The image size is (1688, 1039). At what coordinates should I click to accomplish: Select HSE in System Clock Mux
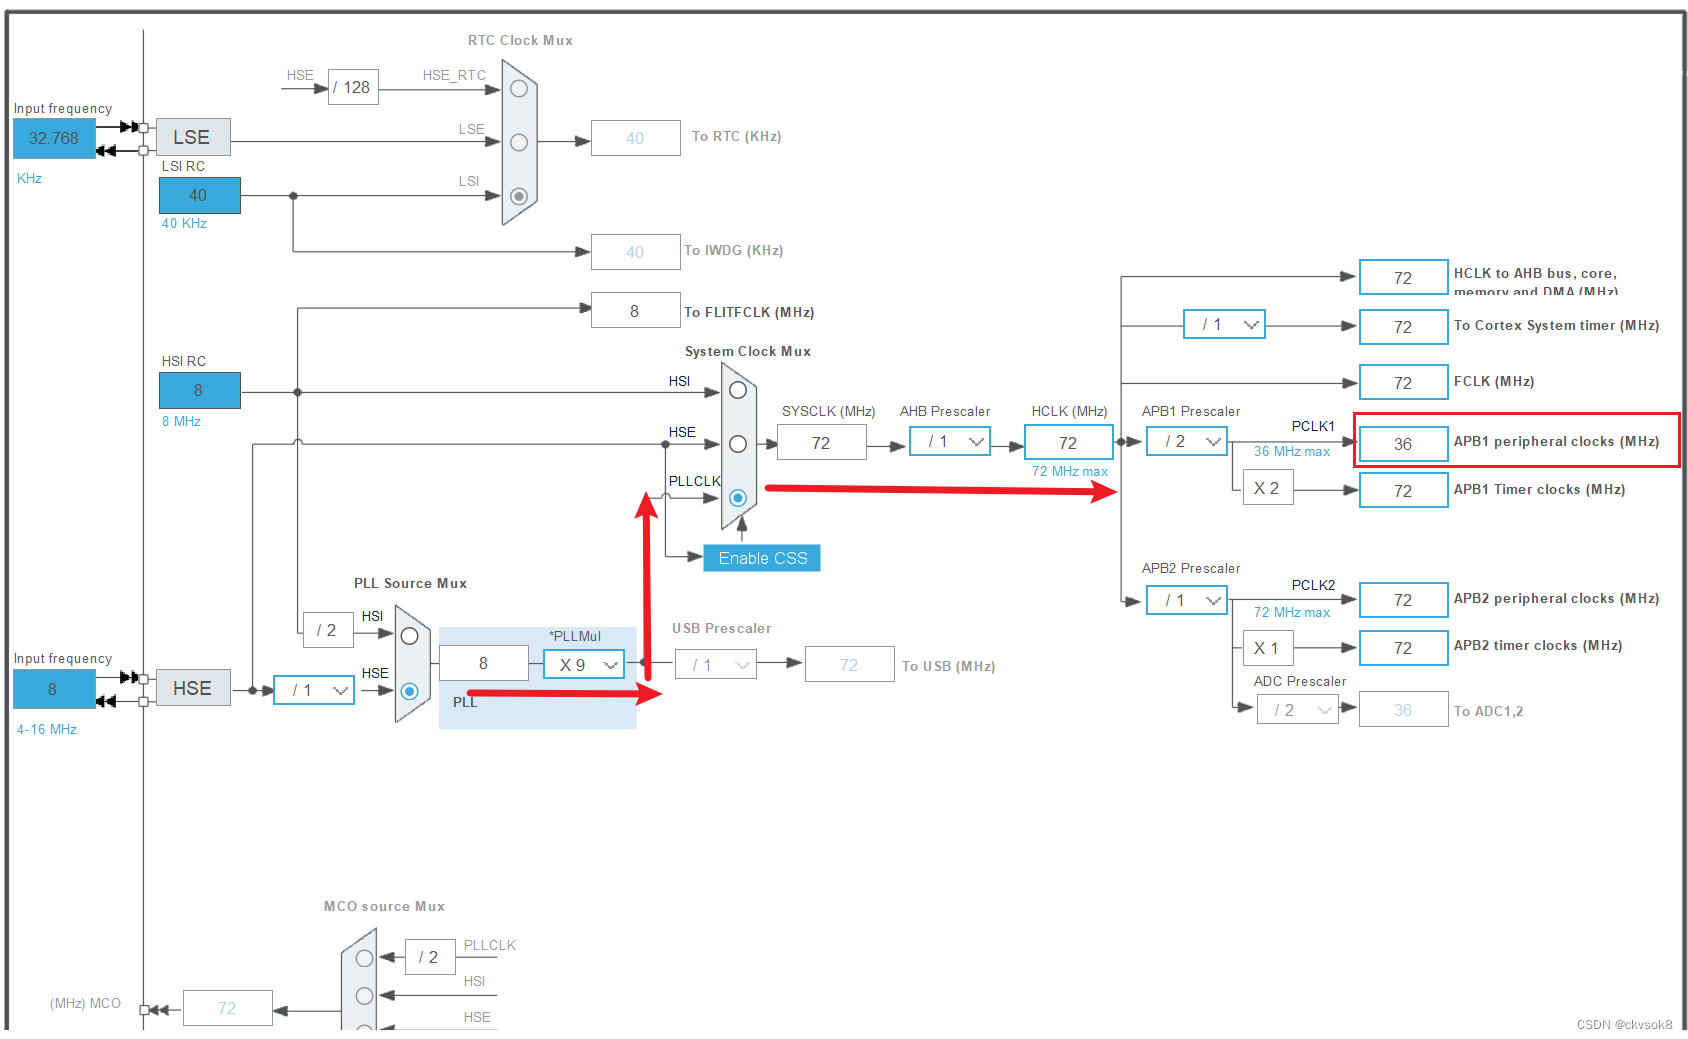[x=738, y=444]
